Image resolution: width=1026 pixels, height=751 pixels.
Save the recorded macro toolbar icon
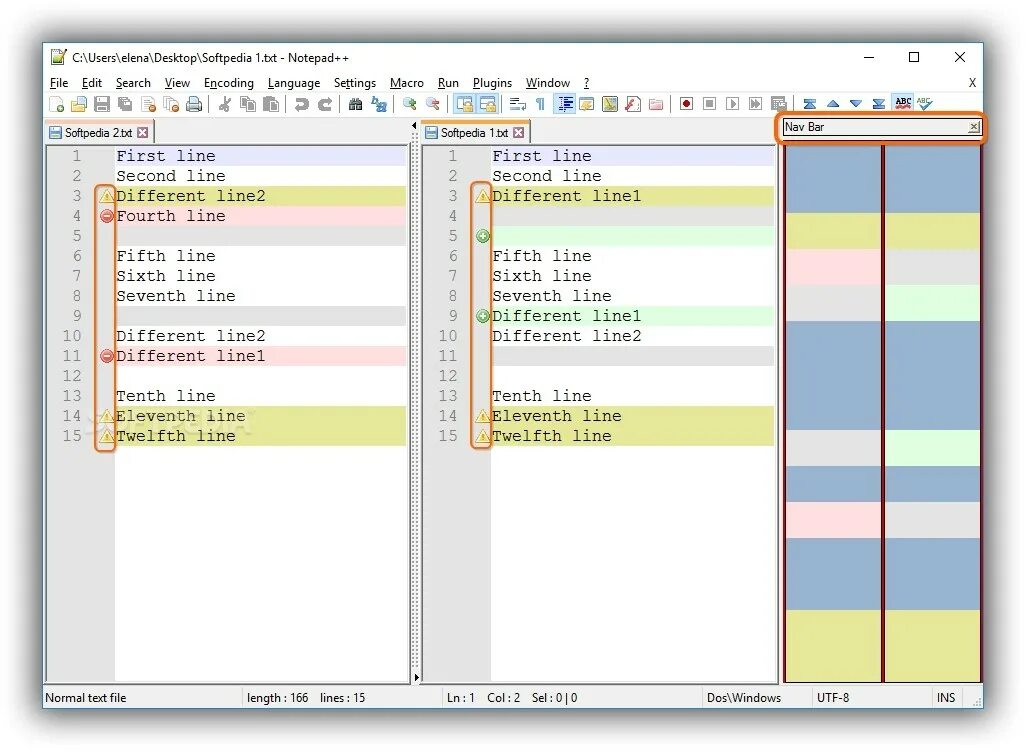click(778, 104)
